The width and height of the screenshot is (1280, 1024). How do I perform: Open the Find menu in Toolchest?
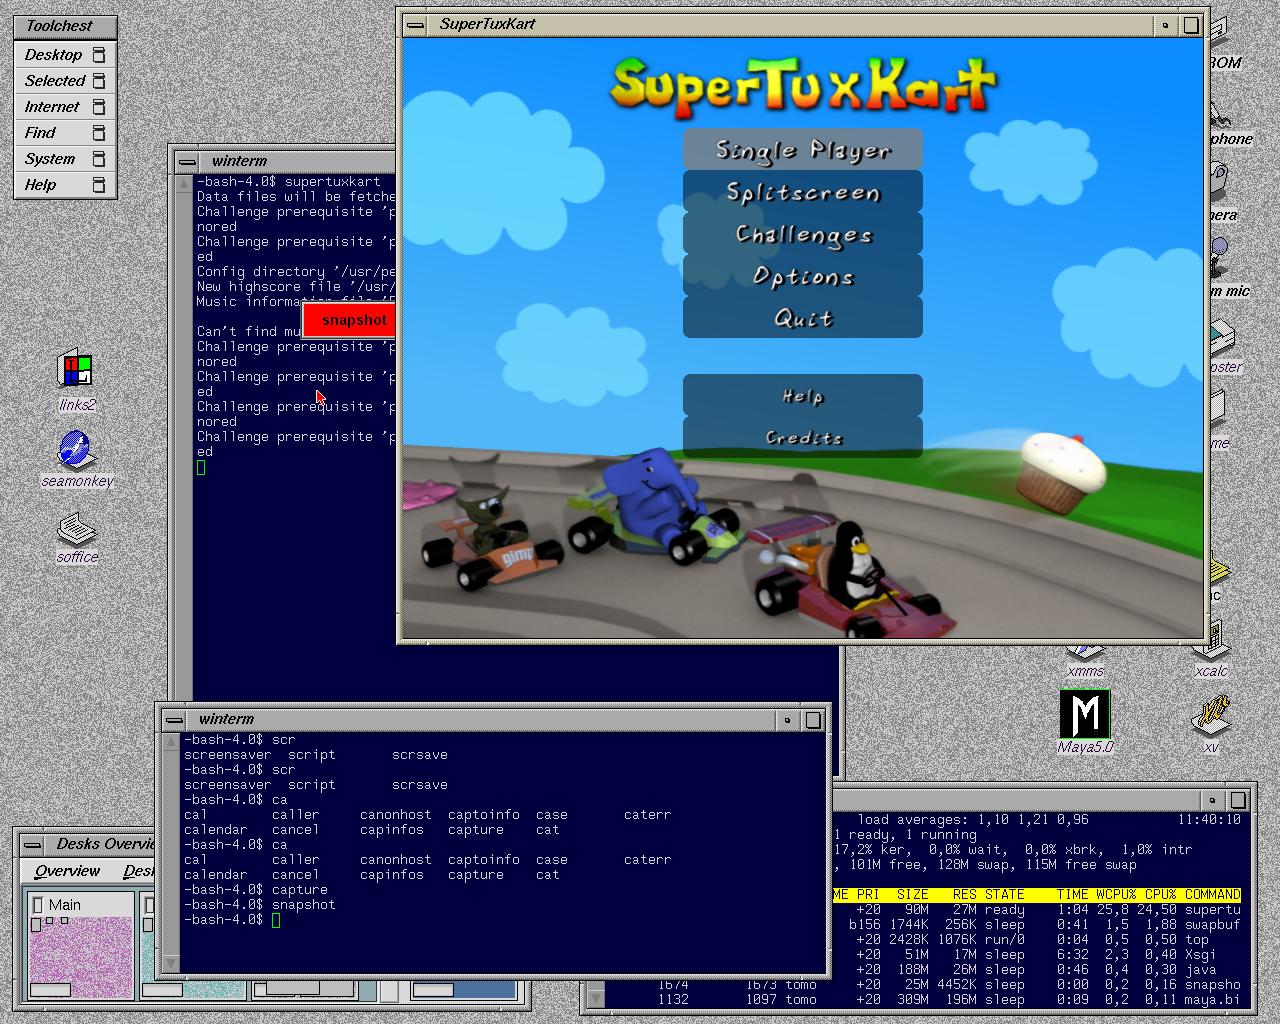click(x=65, y=133)
